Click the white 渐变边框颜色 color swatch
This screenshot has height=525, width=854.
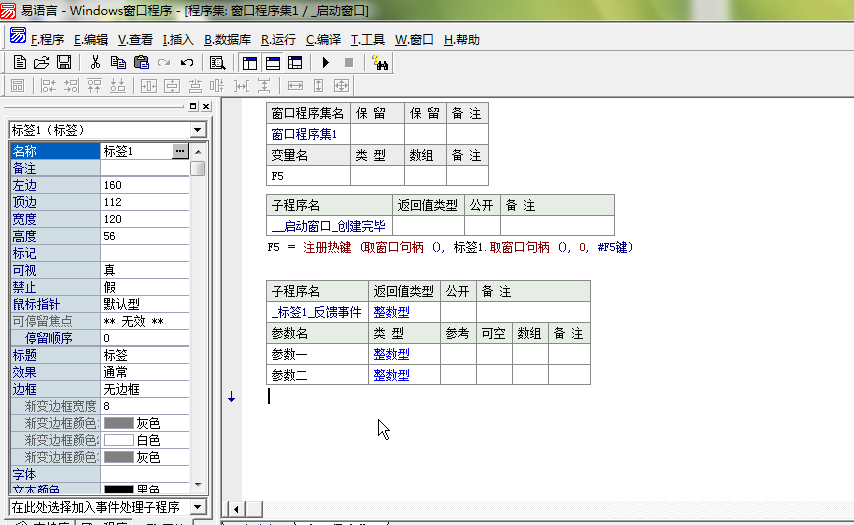tap(119, 440)
